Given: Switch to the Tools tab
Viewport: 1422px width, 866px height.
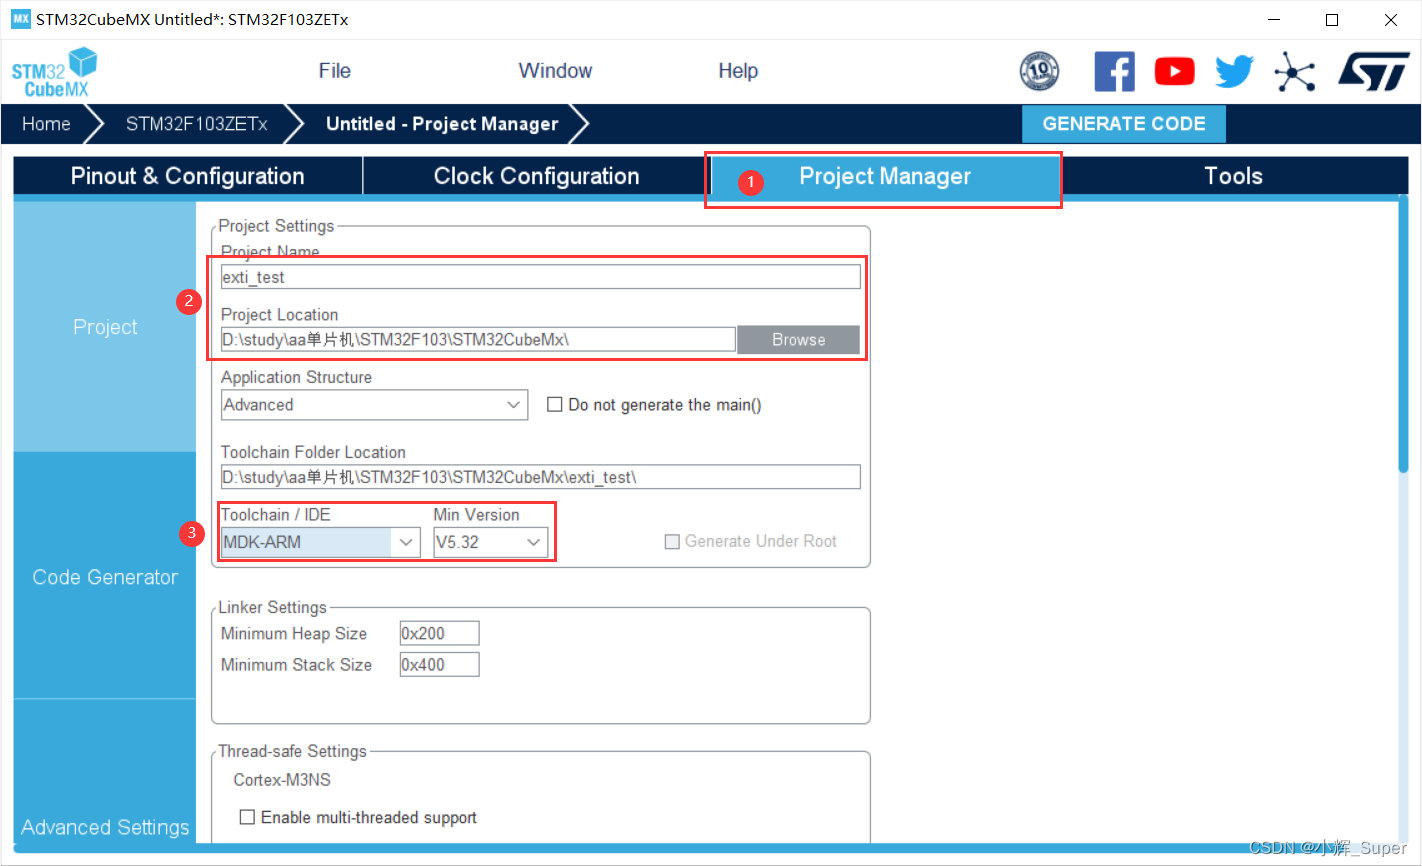Looking at the screenshot, I should 1233,176.
